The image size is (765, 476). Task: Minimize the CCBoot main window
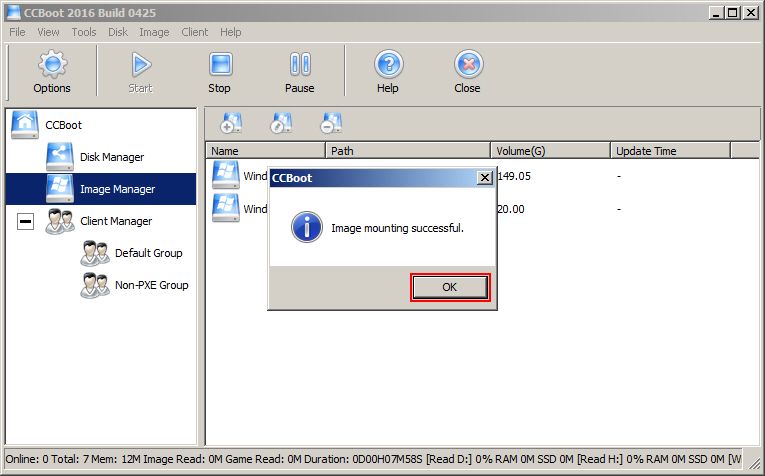click(x=716, y=13)
